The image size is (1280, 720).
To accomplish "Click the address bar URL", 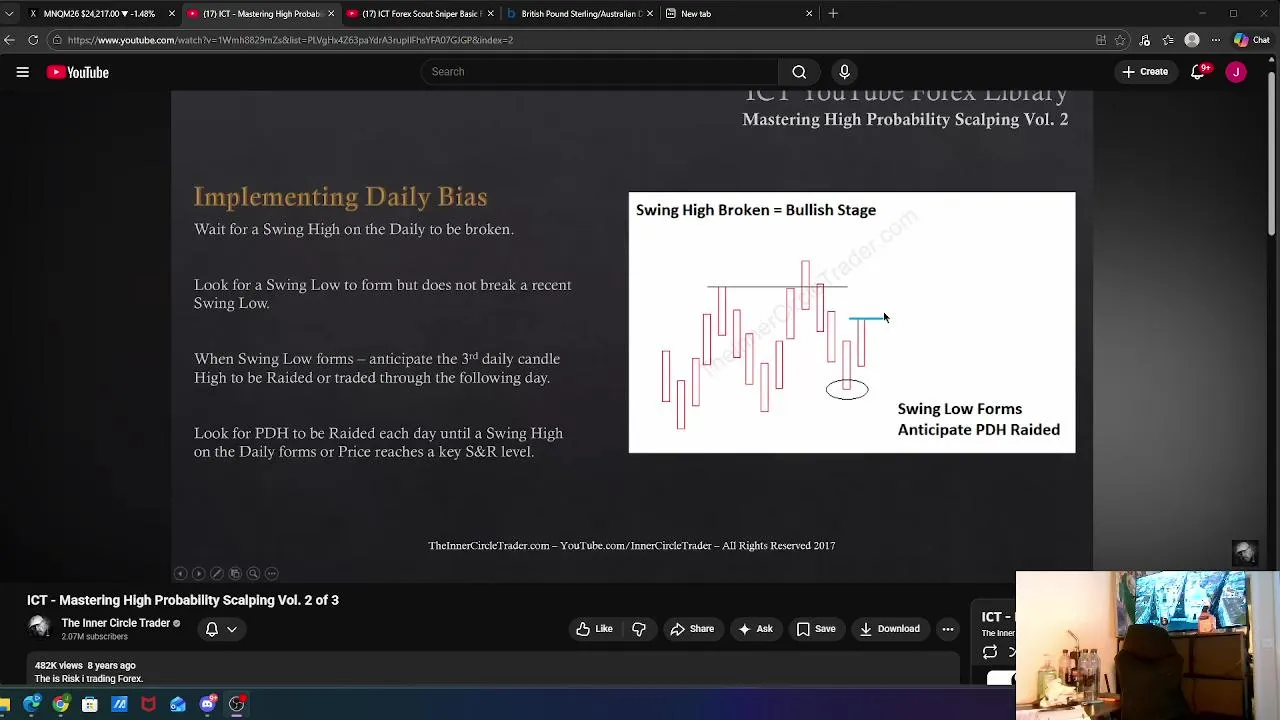I will point(290,40).
